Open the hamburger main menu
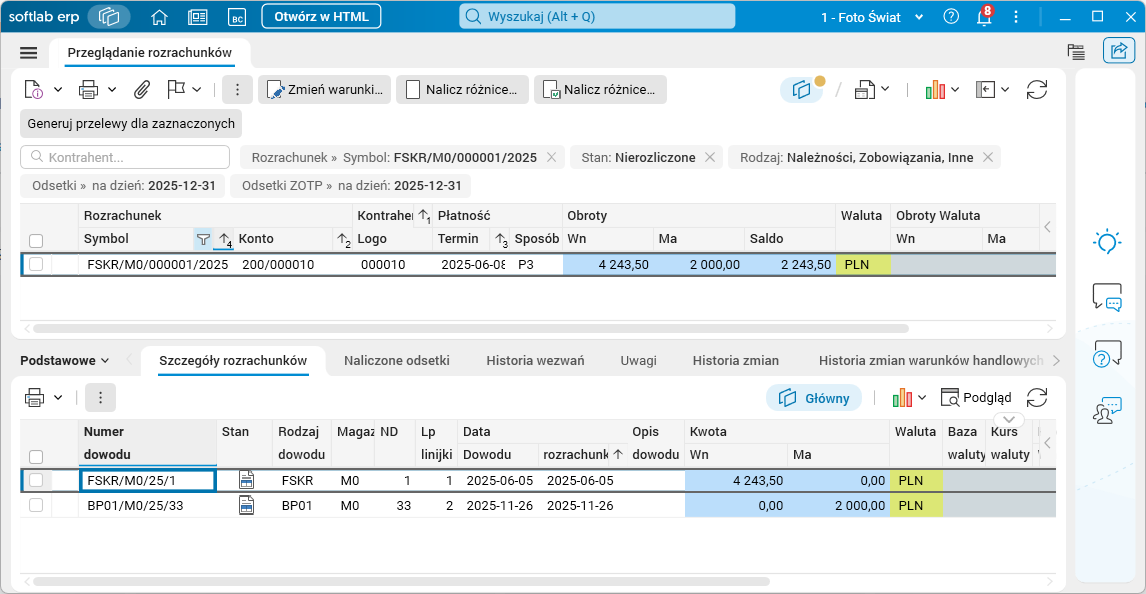This screenshot has width=1146, height=594. tap(29, 53)
